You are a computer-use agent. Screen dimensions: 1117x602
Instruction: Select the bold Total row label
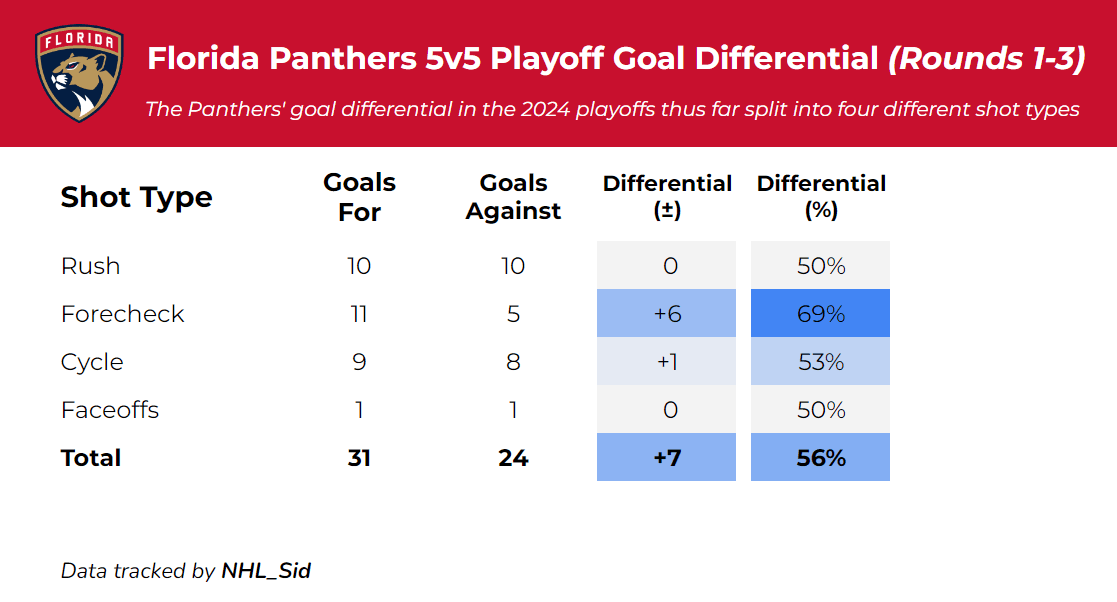tap(91, 458)
